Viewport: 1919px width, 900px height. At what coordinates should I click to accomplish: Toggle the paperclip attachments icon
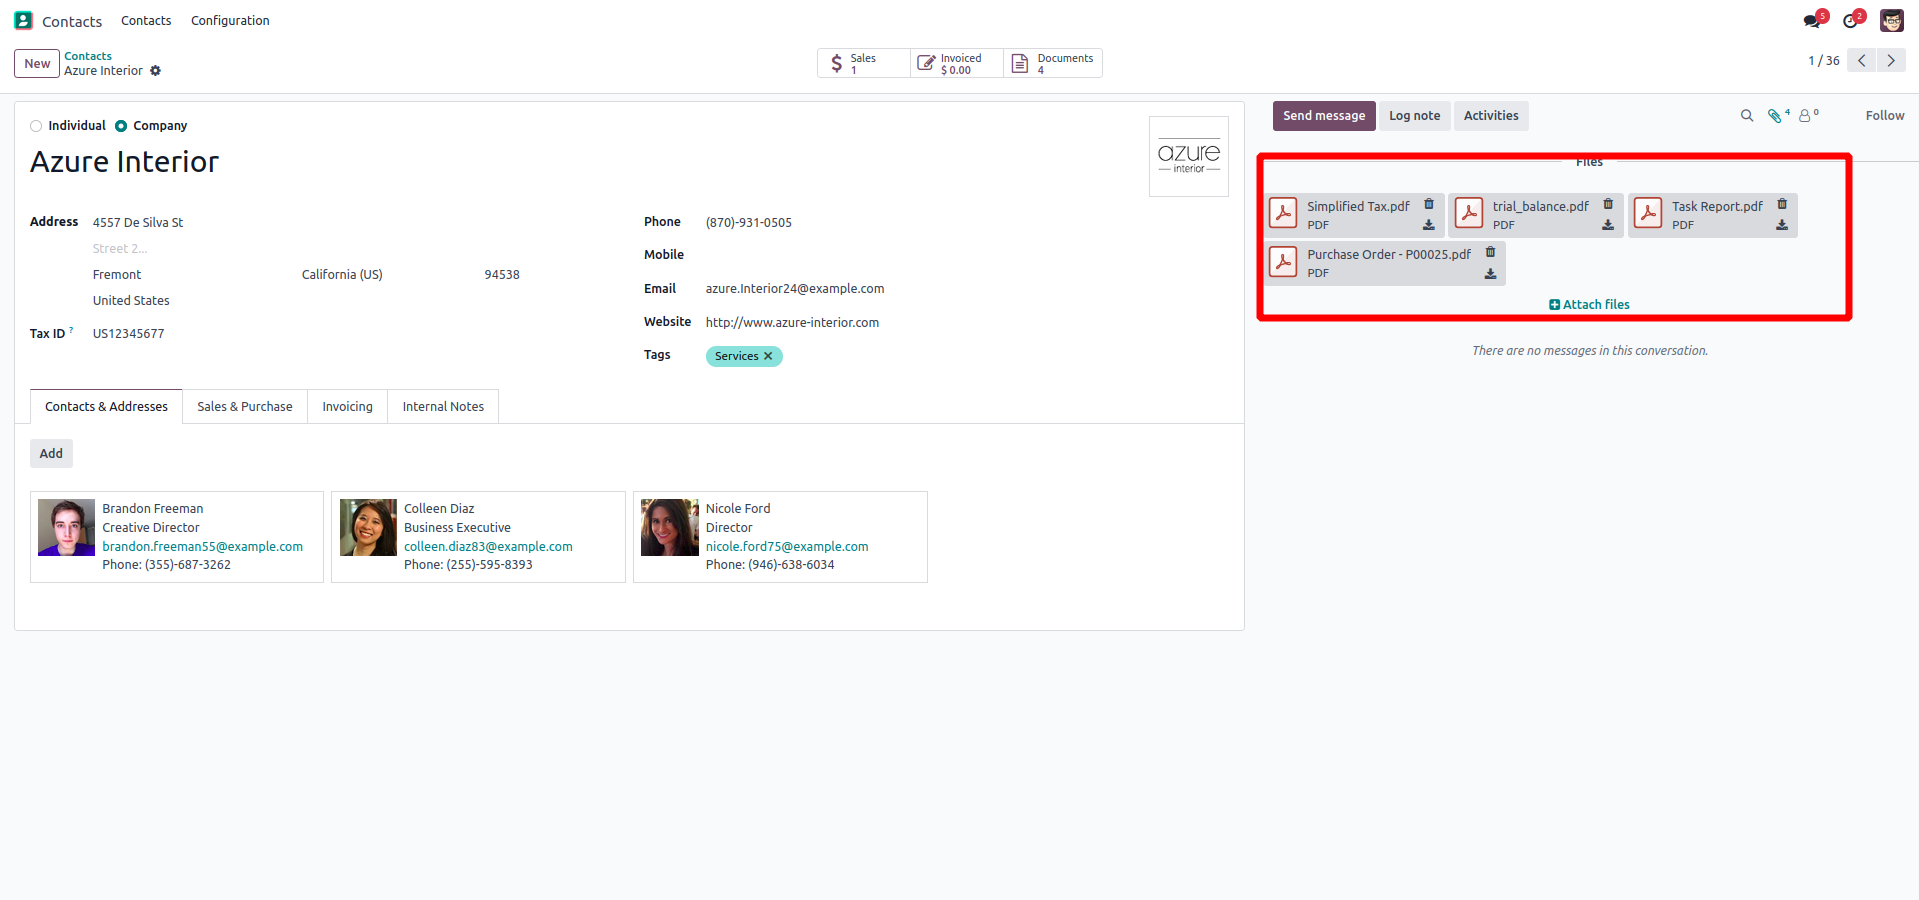pyautogui.click(x=1777, y=116)
